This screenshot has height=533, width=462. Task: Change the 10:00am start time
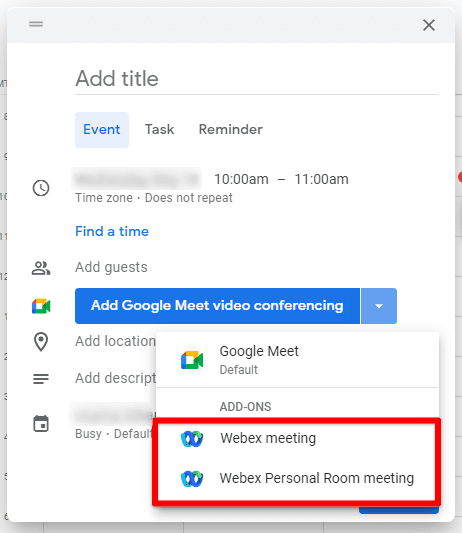point(241,179)
